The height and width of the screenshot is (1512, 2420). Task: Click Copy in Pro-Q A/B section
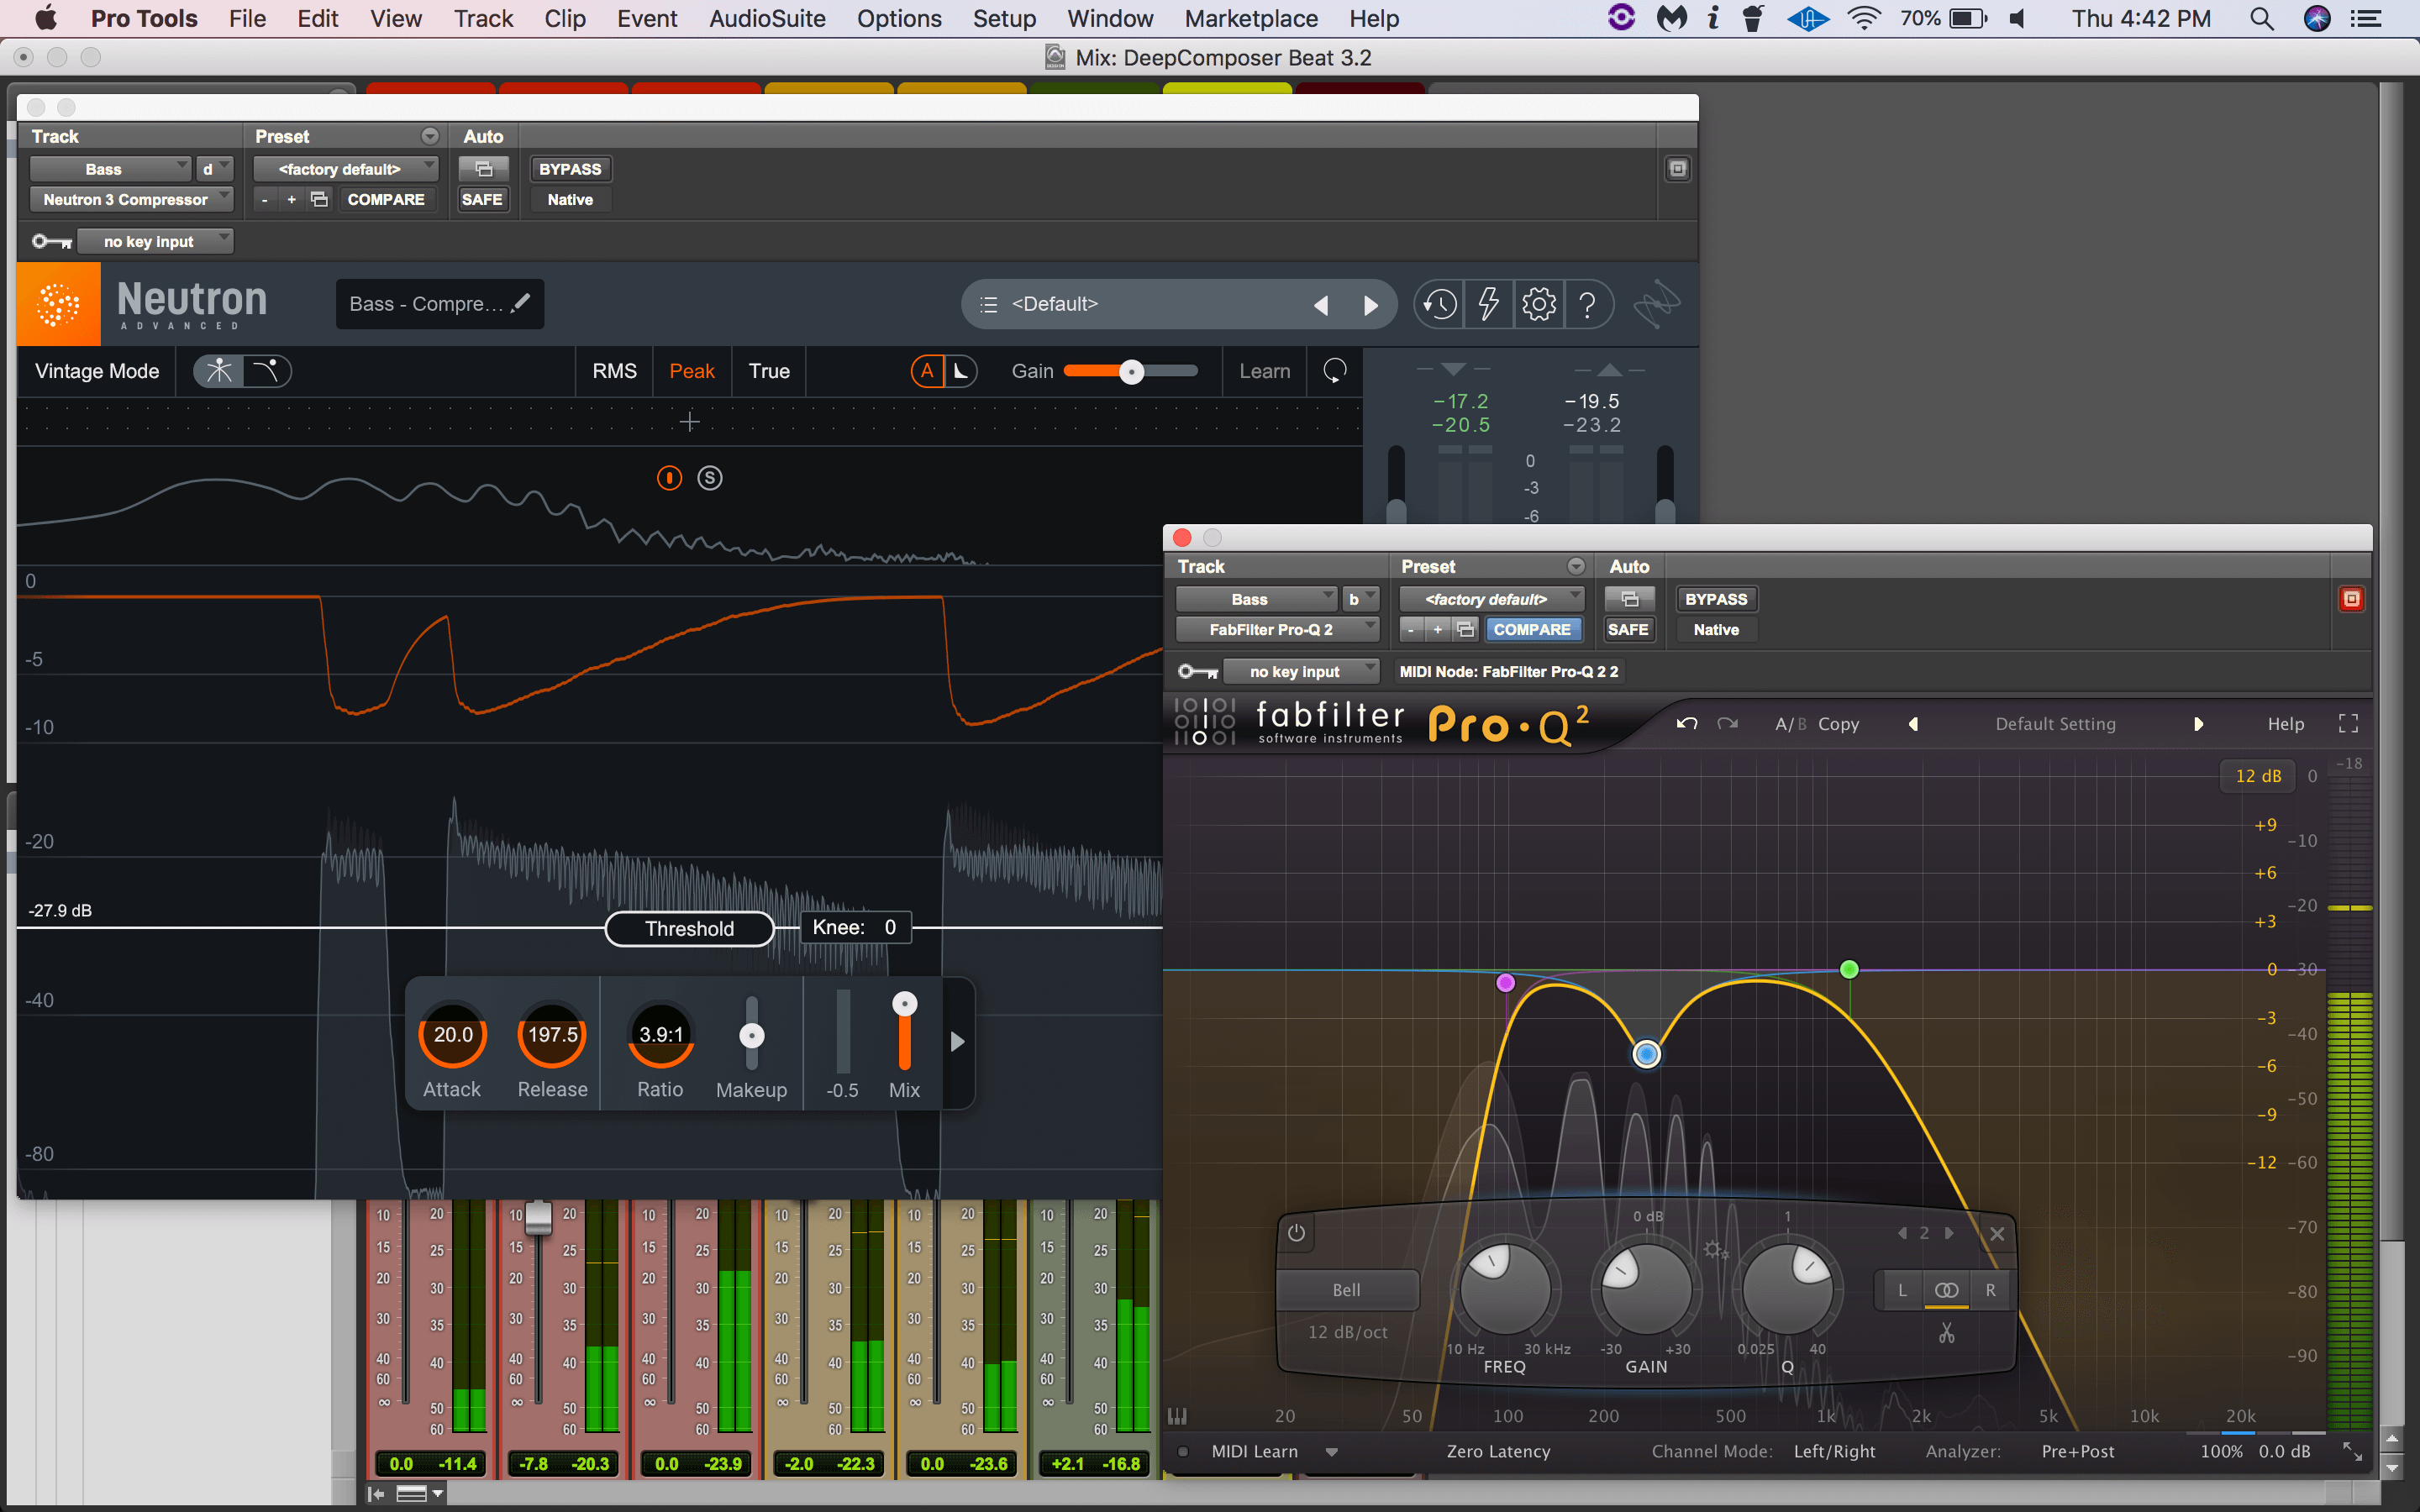1838,724
